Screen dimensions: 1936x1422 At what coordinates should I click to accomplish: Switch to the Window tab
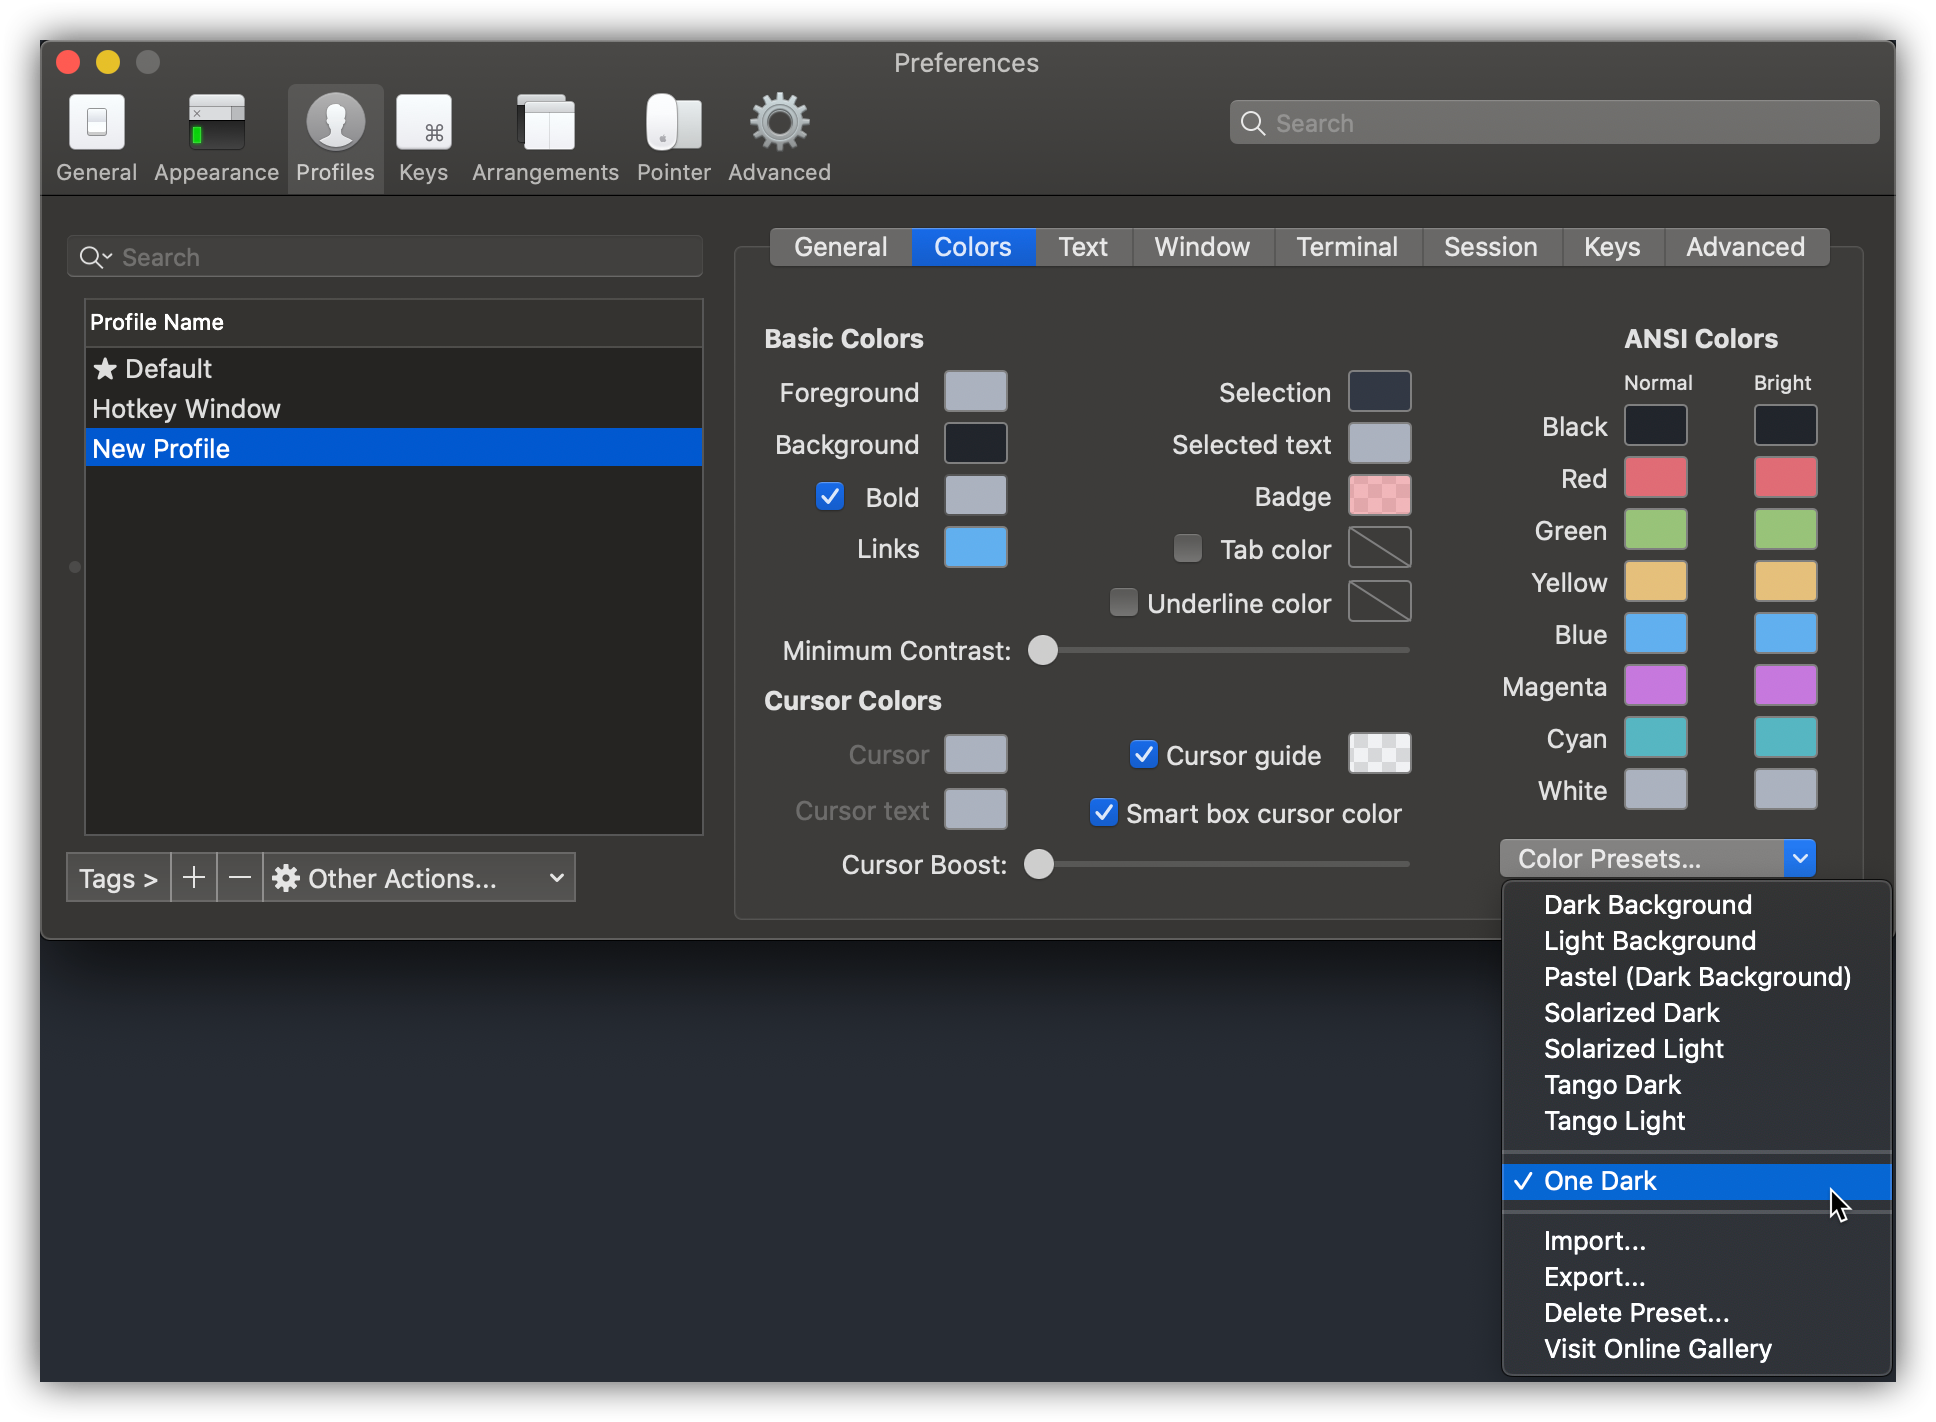(1202, 247)
